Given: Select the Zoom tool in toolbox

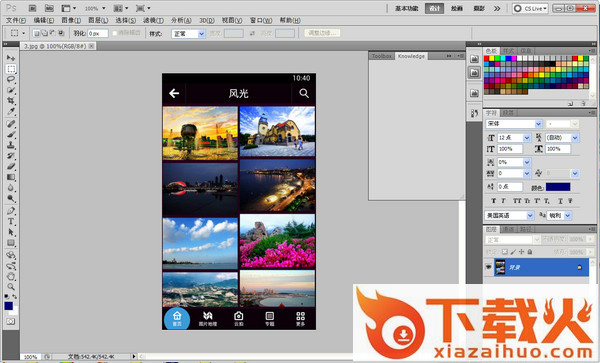Looking at the screenshot, I should (11, 286).
